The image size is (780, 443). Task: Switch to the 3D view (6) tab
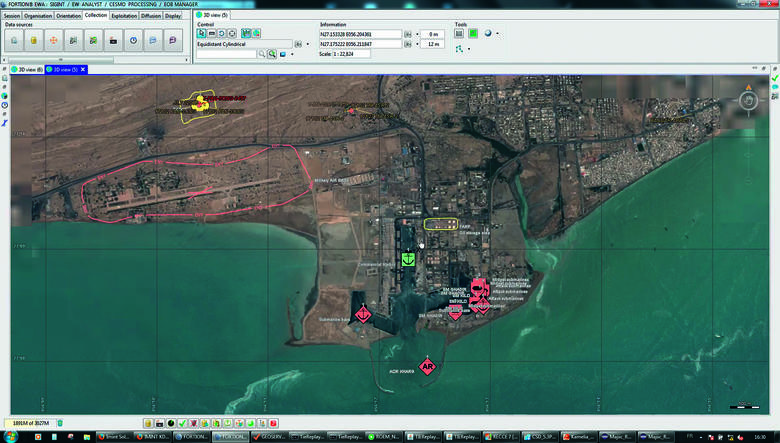[24, 69]
